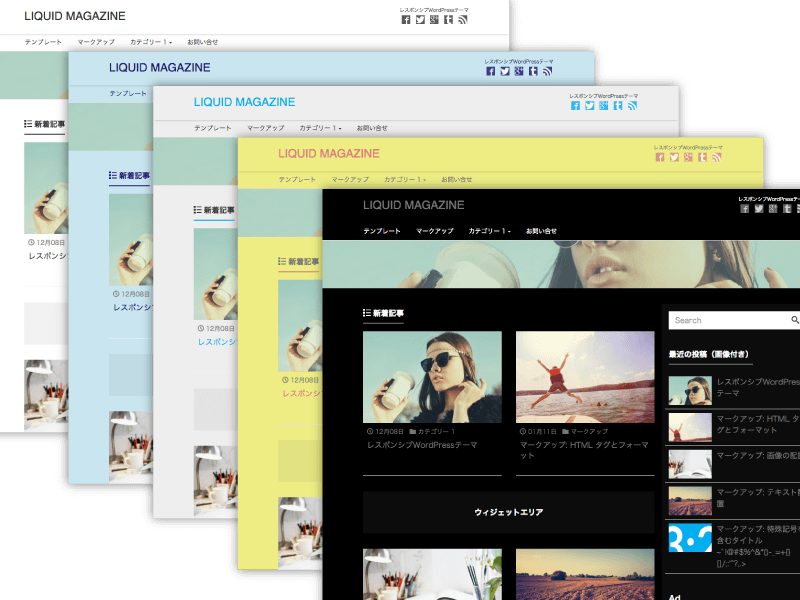This screenshot has height=600, width=800.
Task: Expand カテゴリー1 dropdown in the gray theme menu
Action: pyautogui.click(x=320, y=128)
